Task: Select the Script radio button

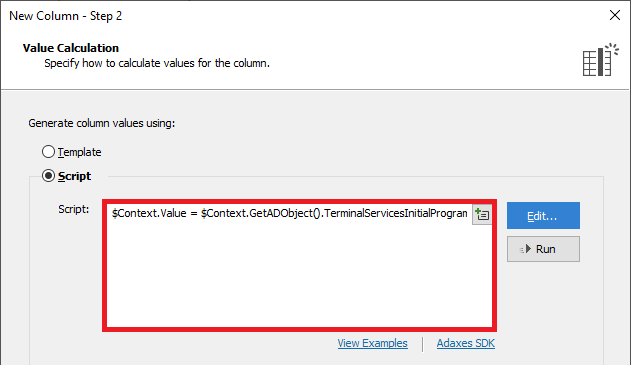Action: click(48, 176)
